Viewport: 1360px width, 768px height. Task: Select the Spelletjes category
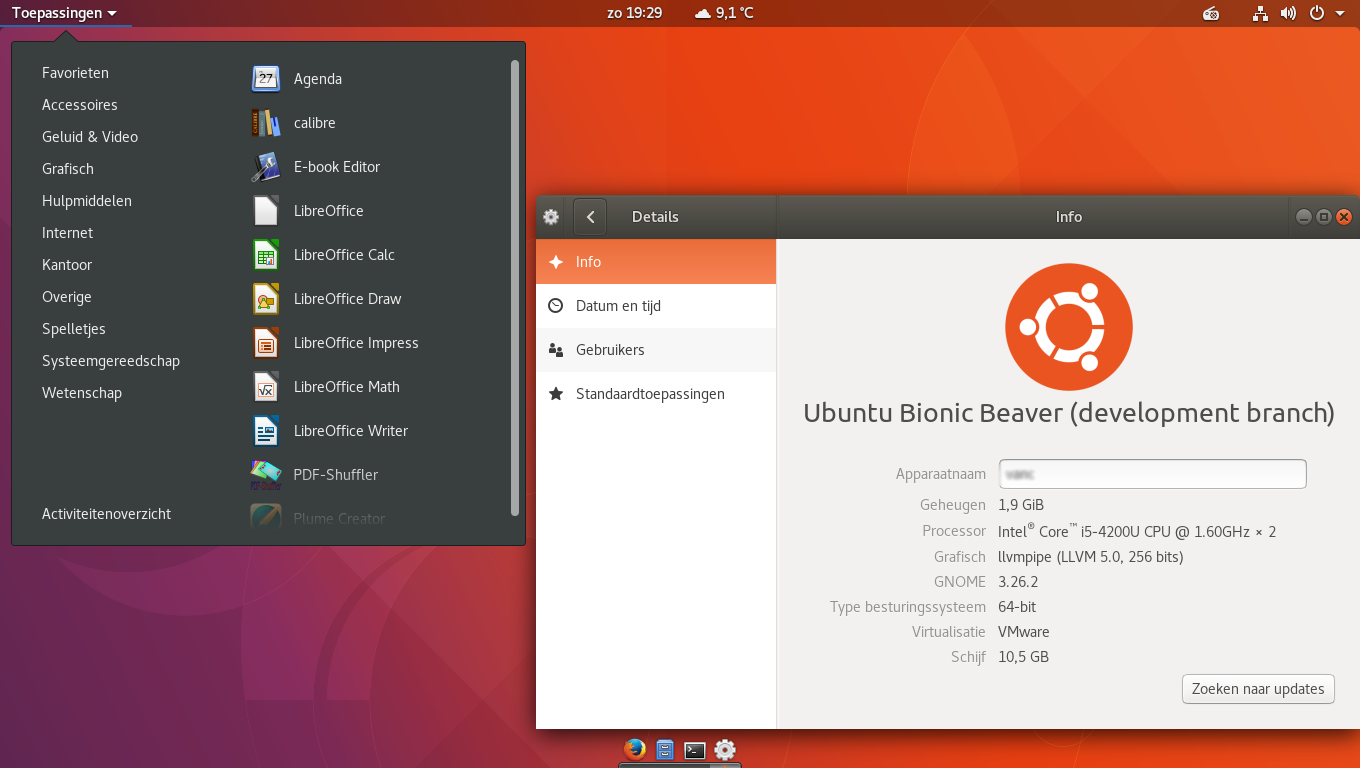[74, 329]
